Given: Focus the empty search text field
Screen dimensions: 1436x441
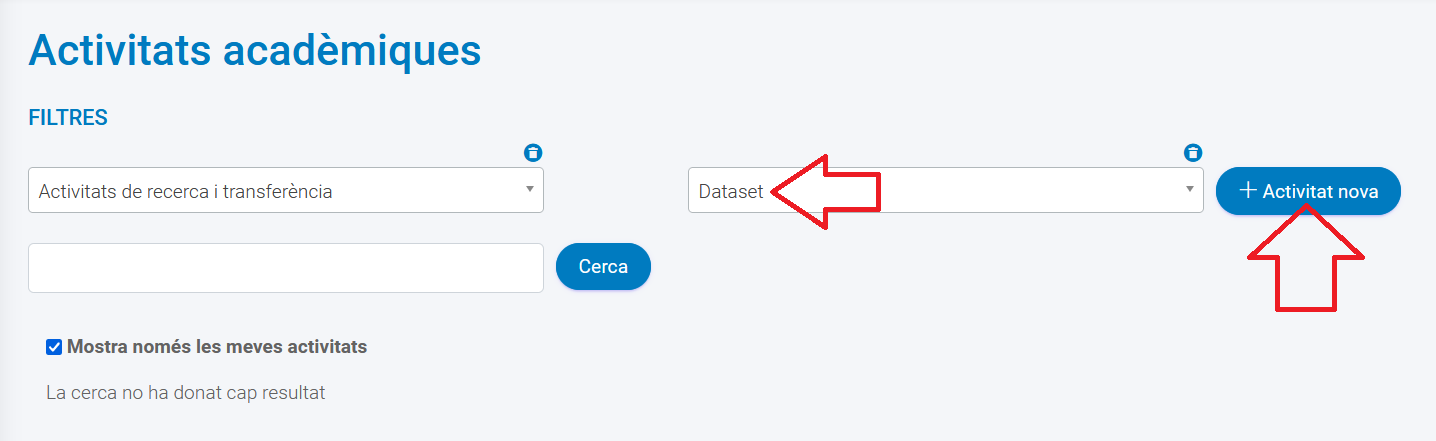Looking at the screenshot, I should click(286, 268).
